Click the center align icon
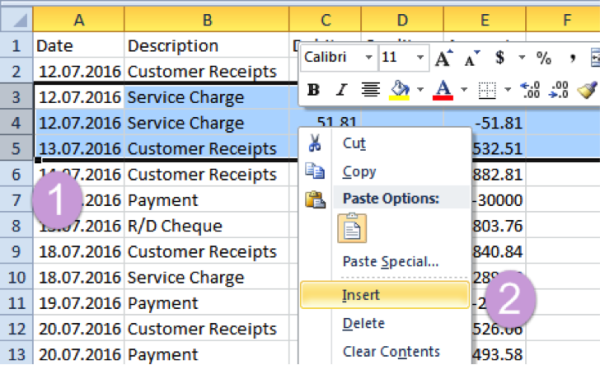 370,90
